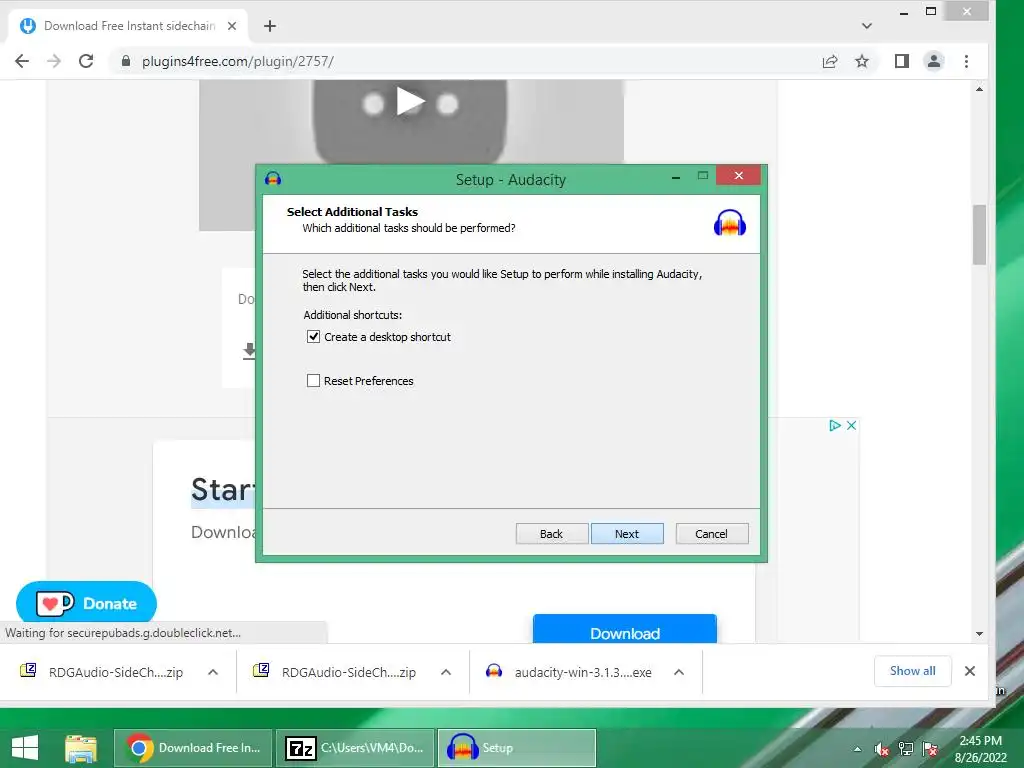
Task: Click Next in Audacity setup
Action: (x=627, y=534)
